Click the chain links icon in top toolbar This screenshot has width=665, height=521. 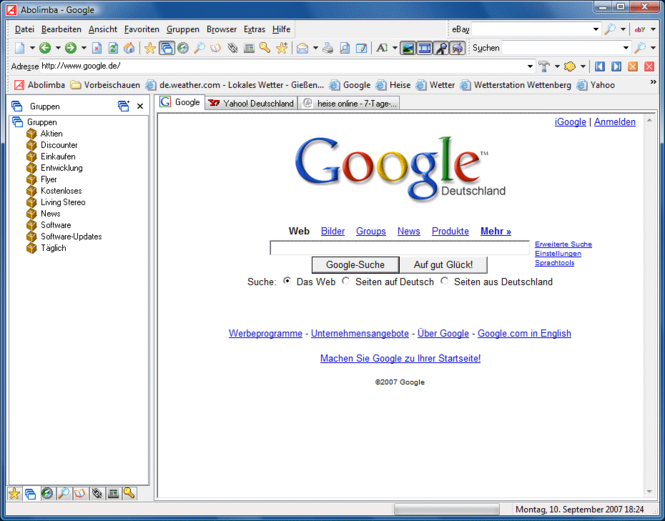click(x=232, y=48)
